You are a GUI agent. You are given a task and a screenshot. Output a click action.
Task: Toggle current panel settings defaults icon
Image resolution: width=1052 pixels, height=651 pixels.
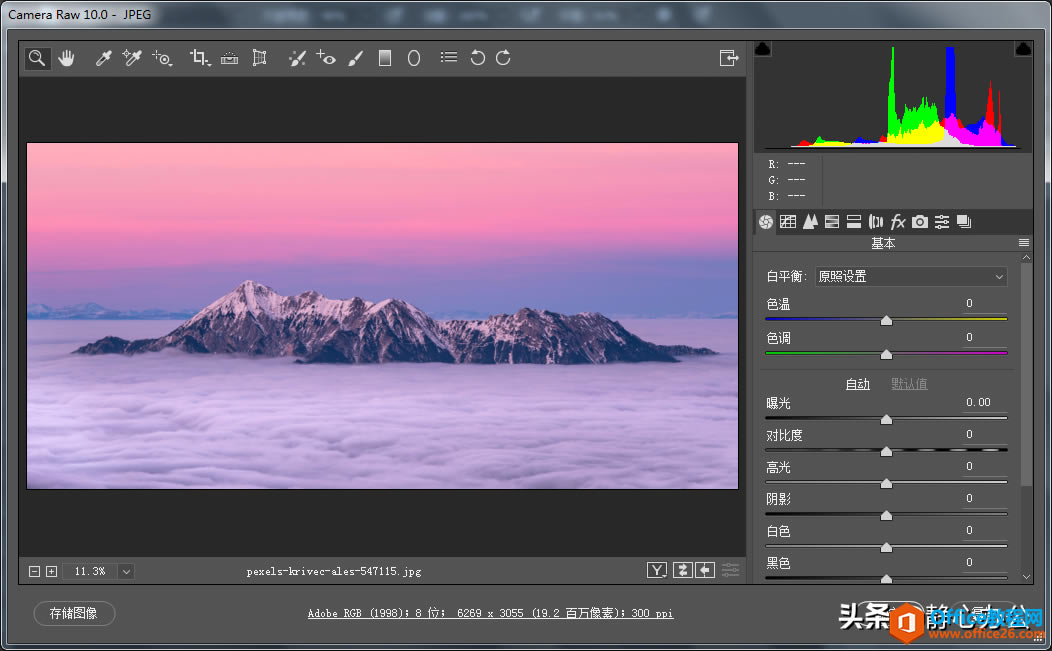point(730,570)
